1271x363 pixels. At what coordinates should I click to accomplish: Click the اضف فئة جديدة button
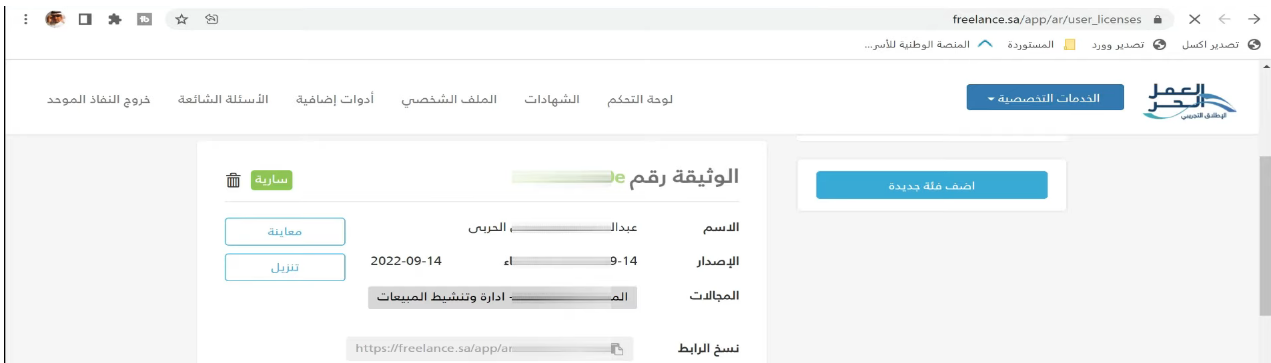click(932, 185)
